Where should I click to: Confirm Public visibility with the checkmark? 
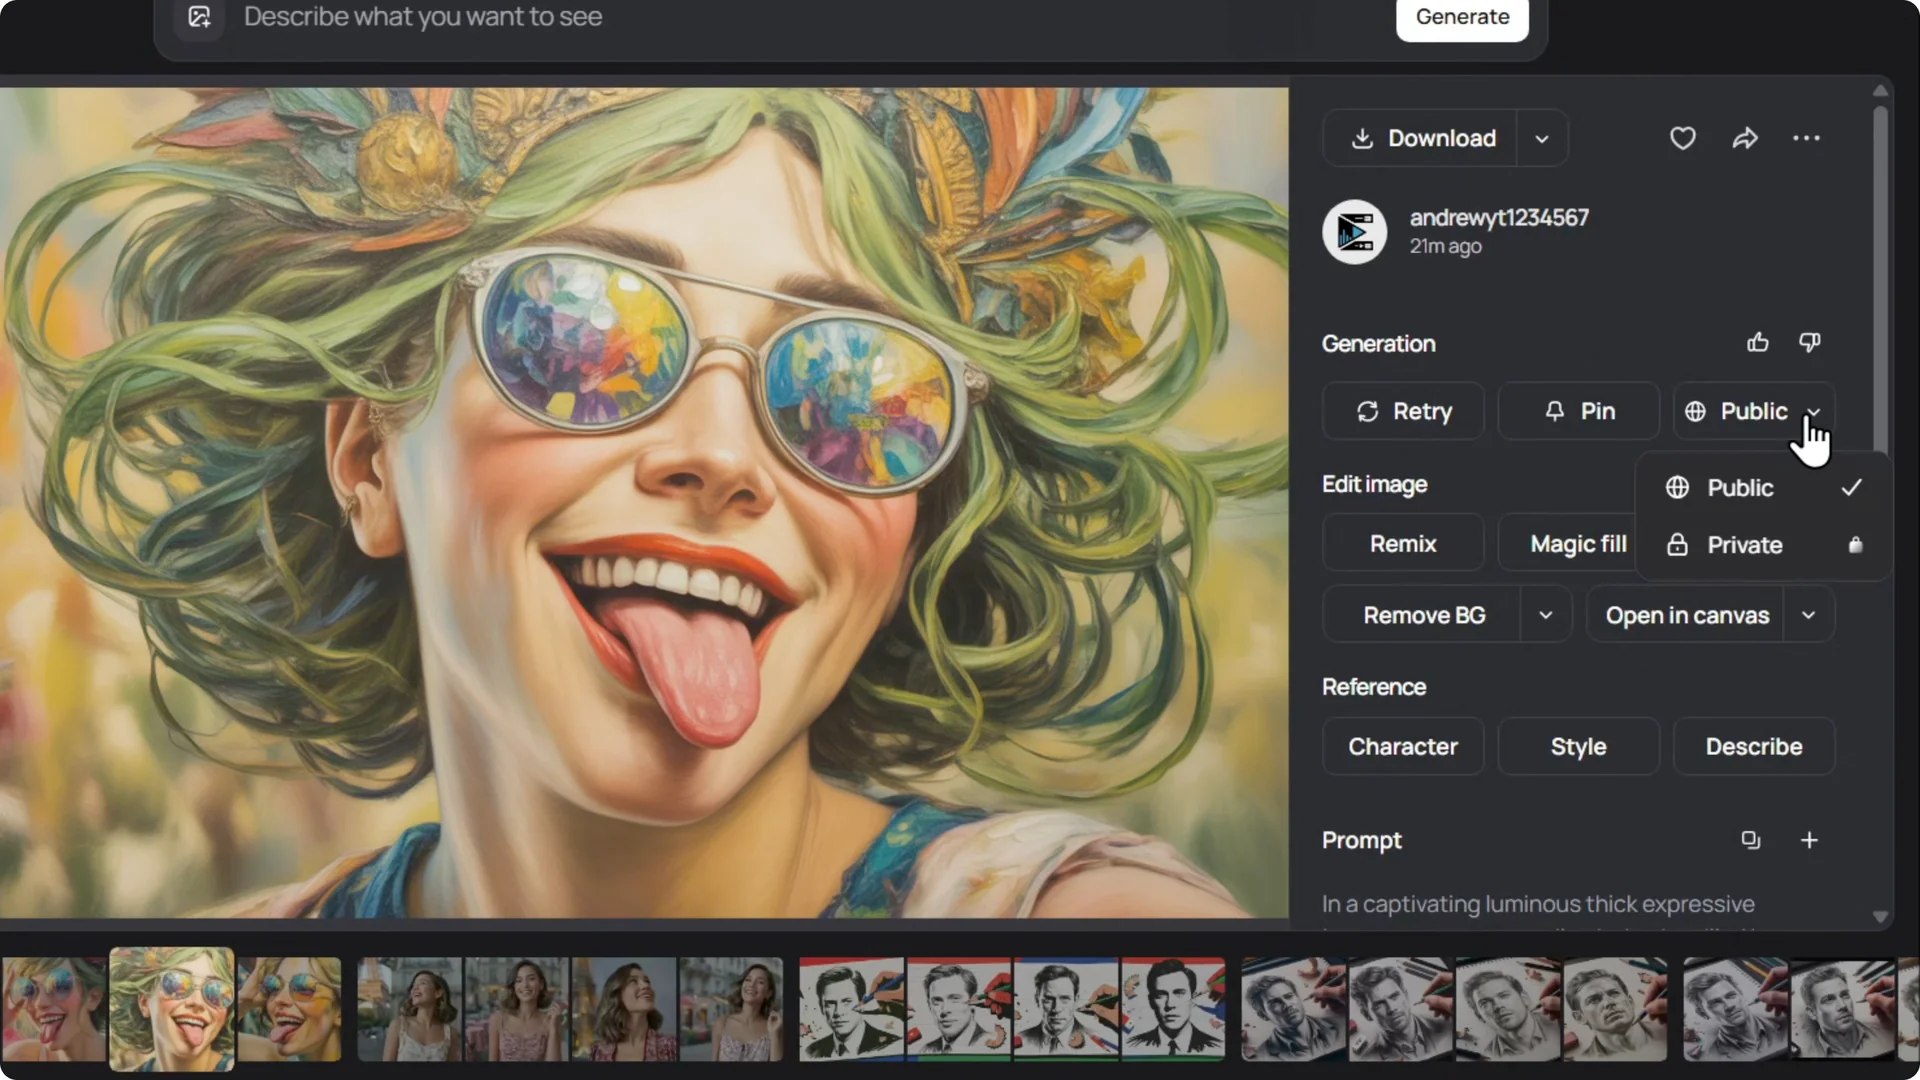tap(1851, 487)
